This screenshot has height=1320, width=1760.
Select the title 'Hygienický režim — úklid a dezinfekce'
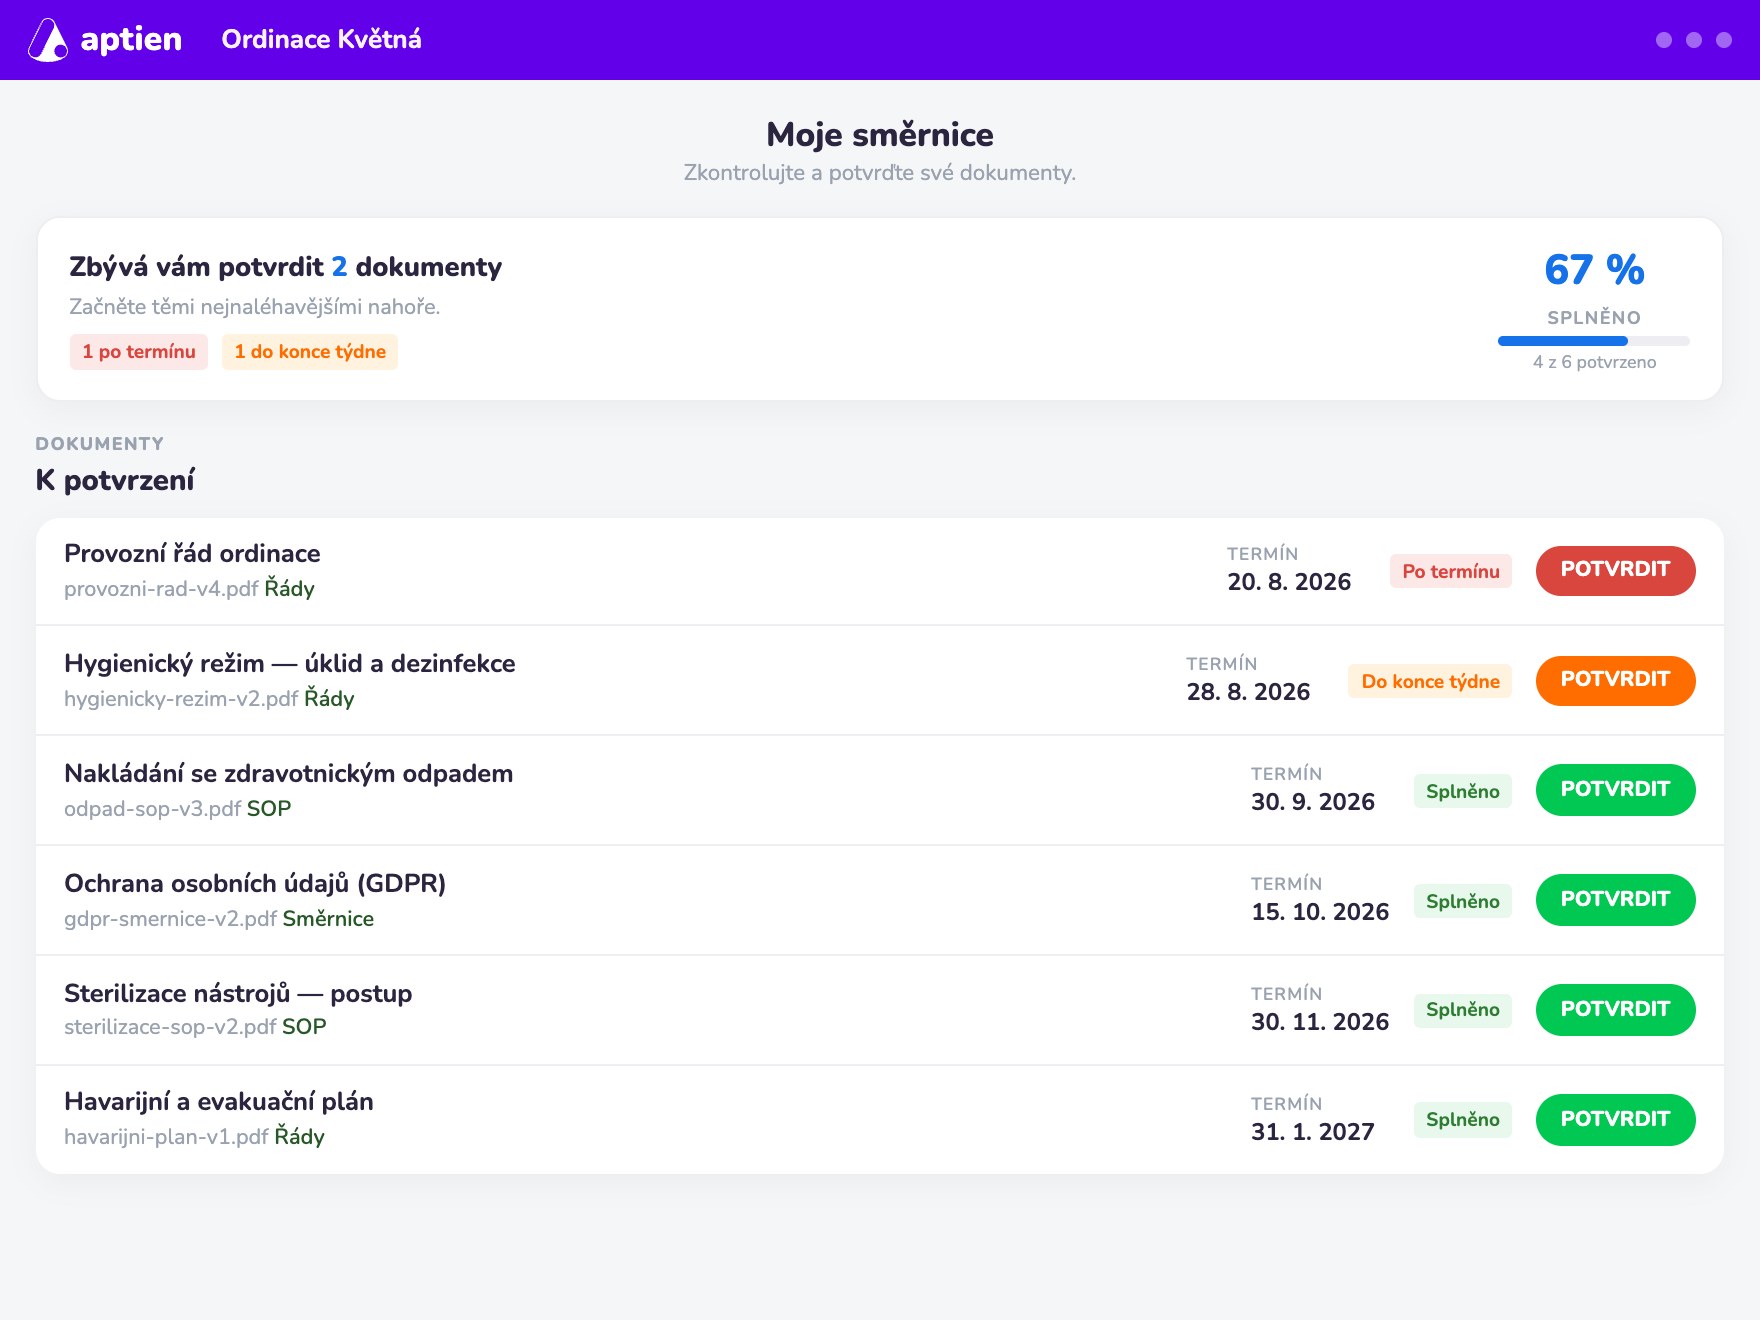point(290,664)
